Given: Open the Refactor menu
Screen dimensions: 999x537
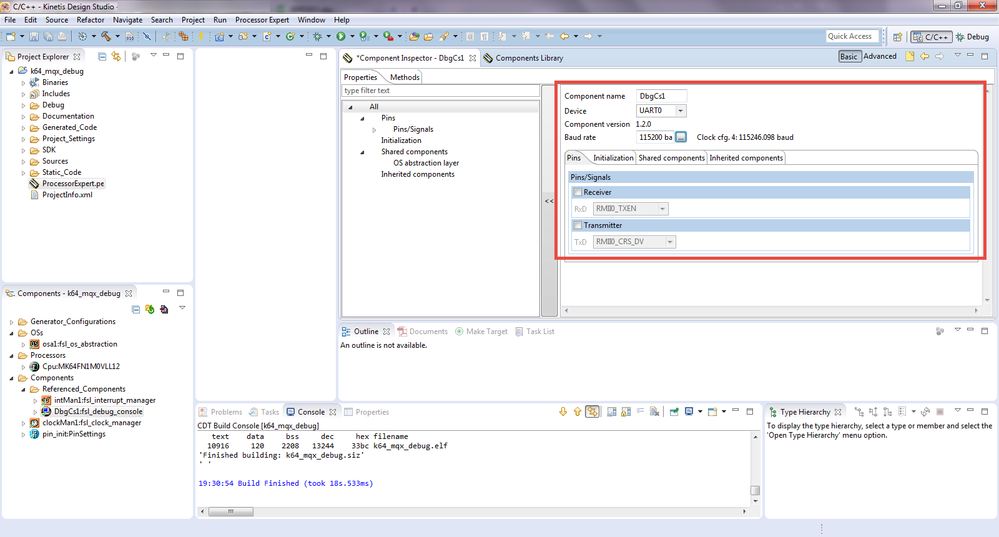Looking at the screenshot, I should coord(90,20).
